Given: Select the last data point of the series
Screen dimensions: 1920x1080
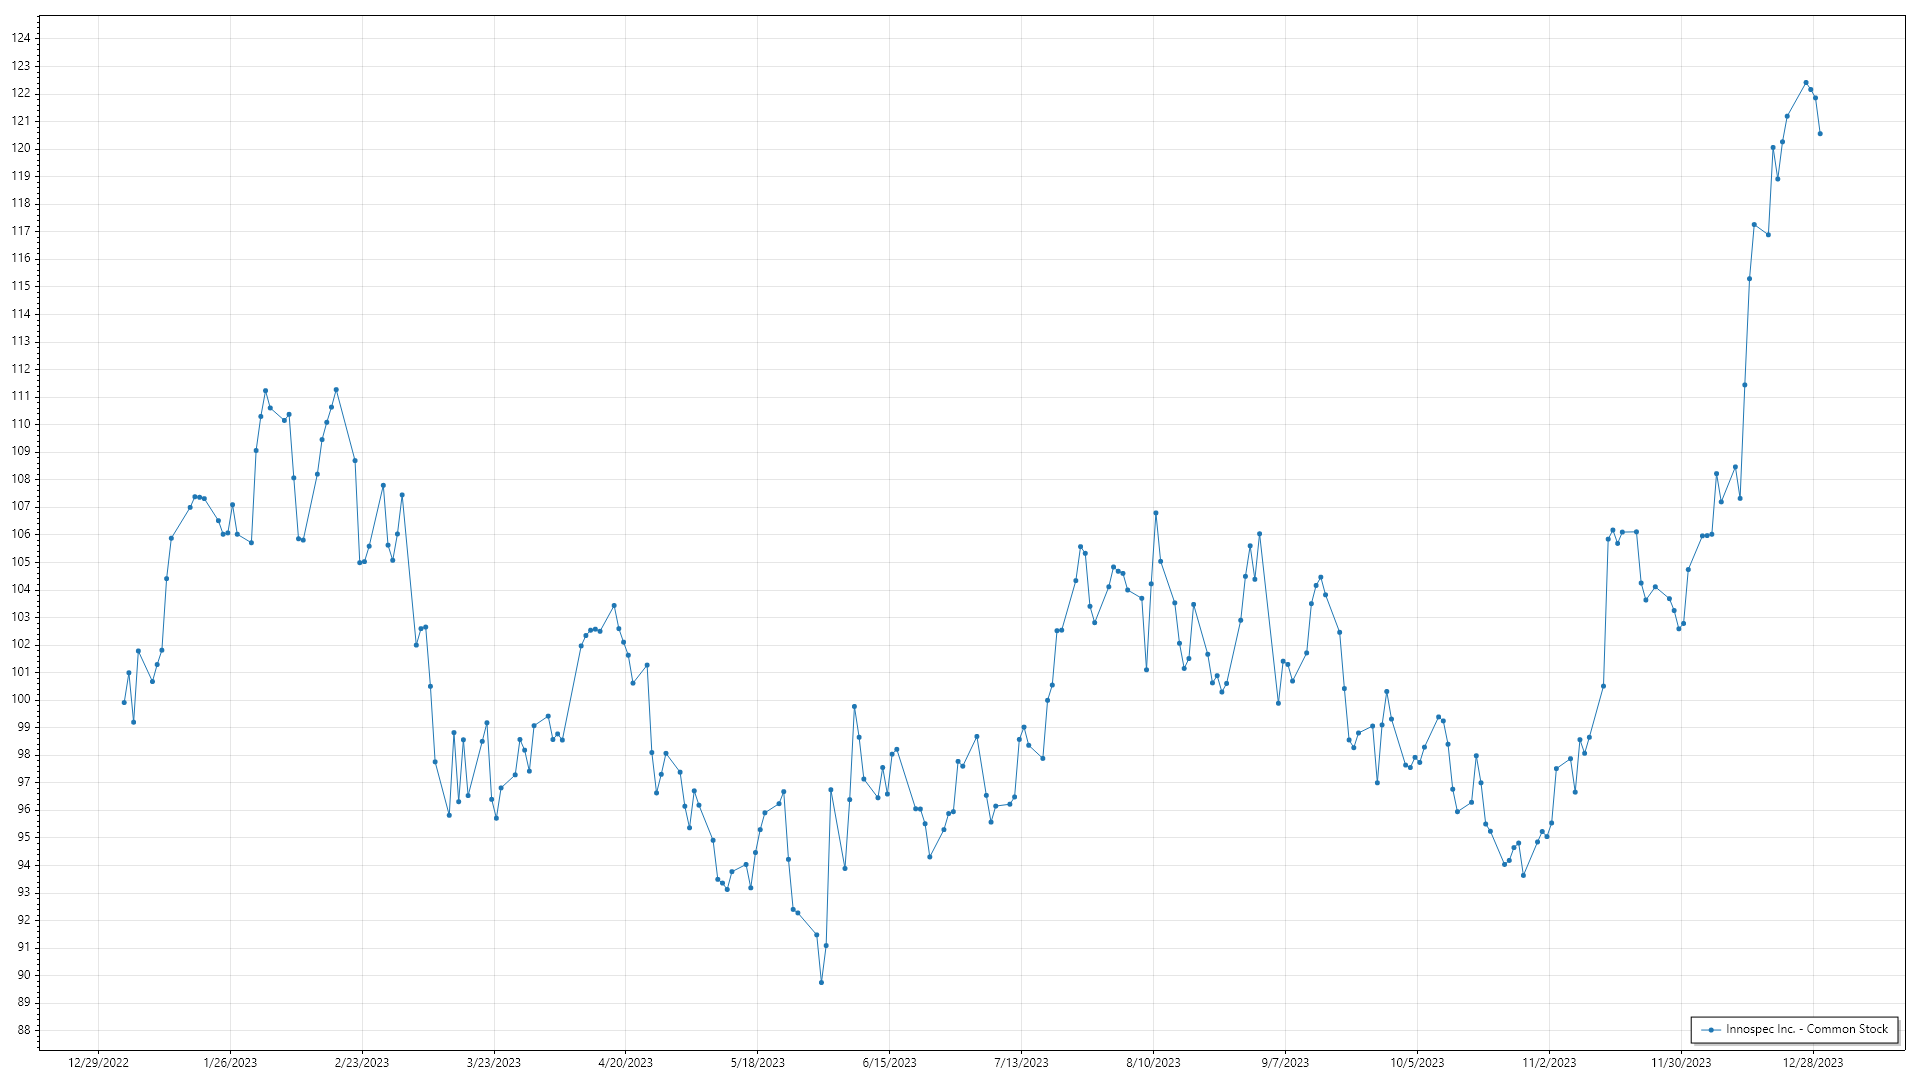Looking at the screenshot, I should (1820, 134).
